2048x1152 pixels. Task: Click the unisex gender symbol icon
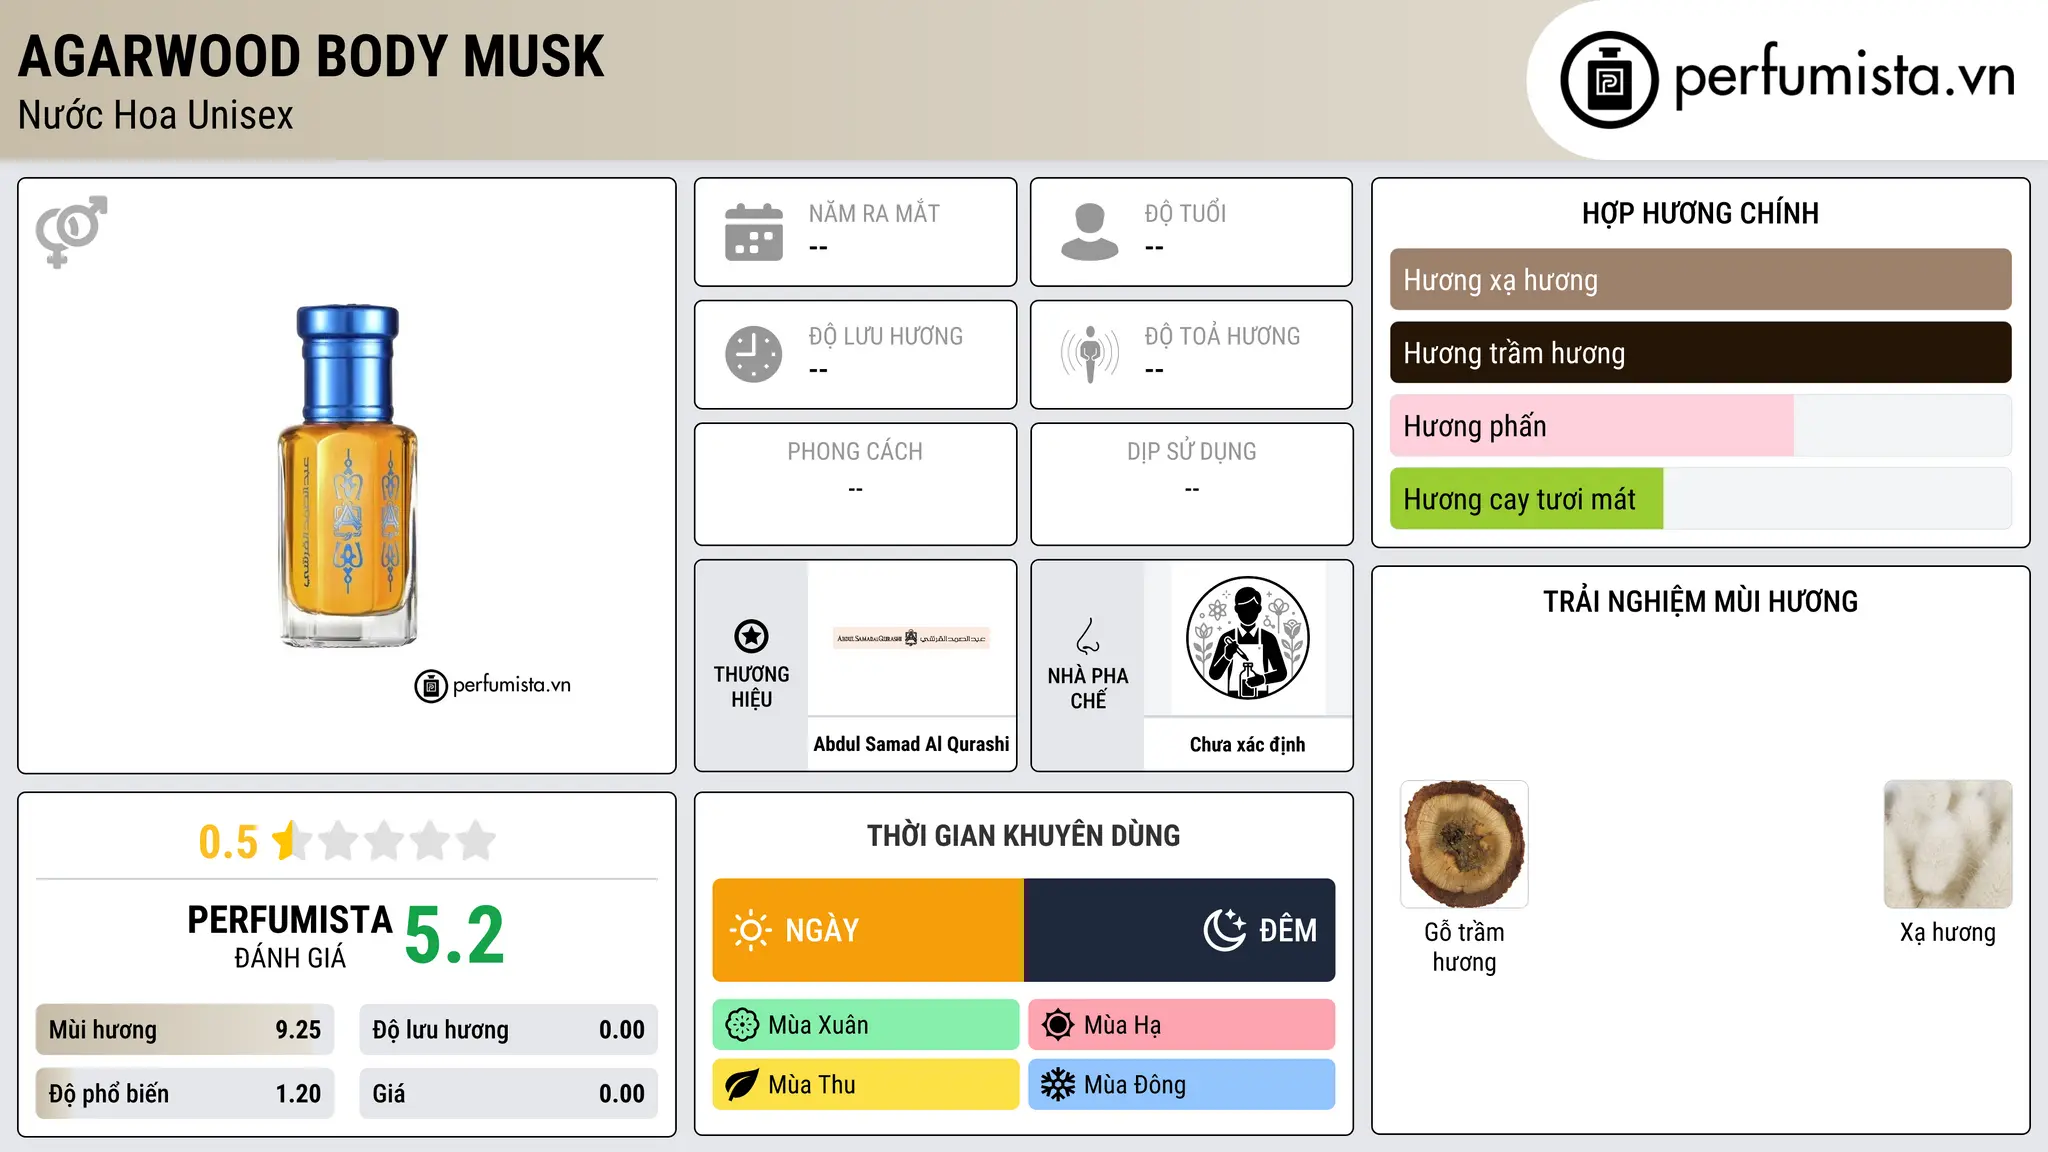pyautogui.click(x=71, y=231)
